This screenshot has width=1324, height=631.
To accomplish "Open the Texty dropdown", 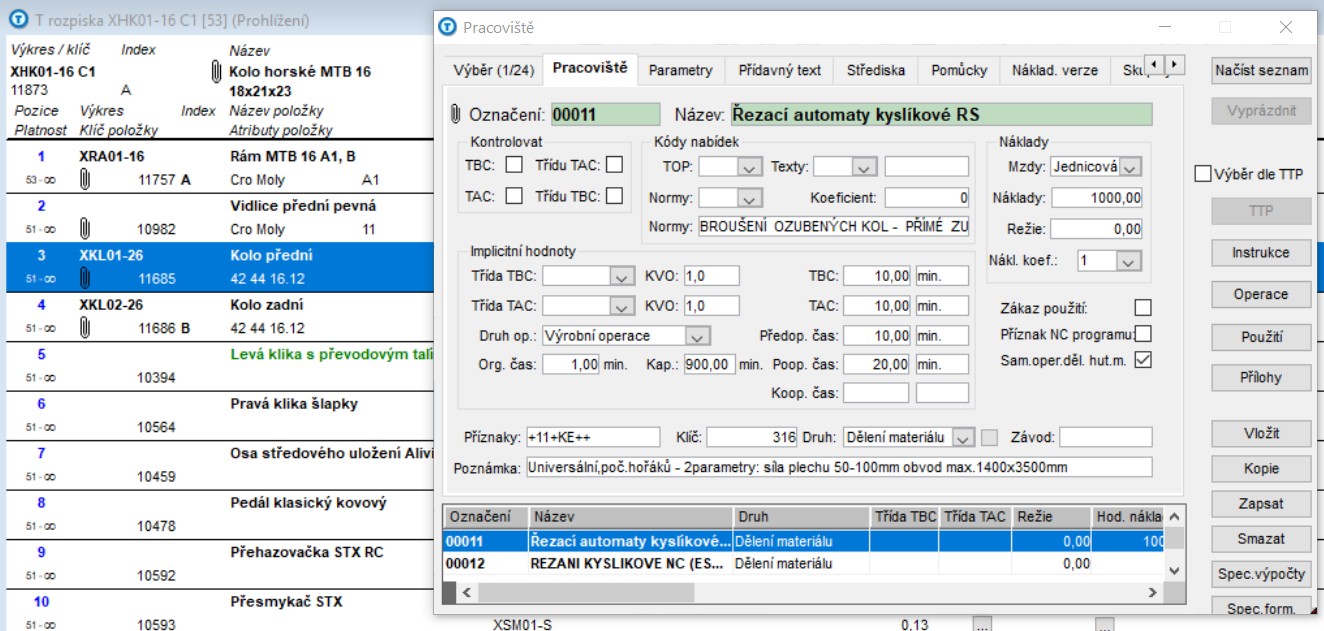I will click(x=866, y=167).
